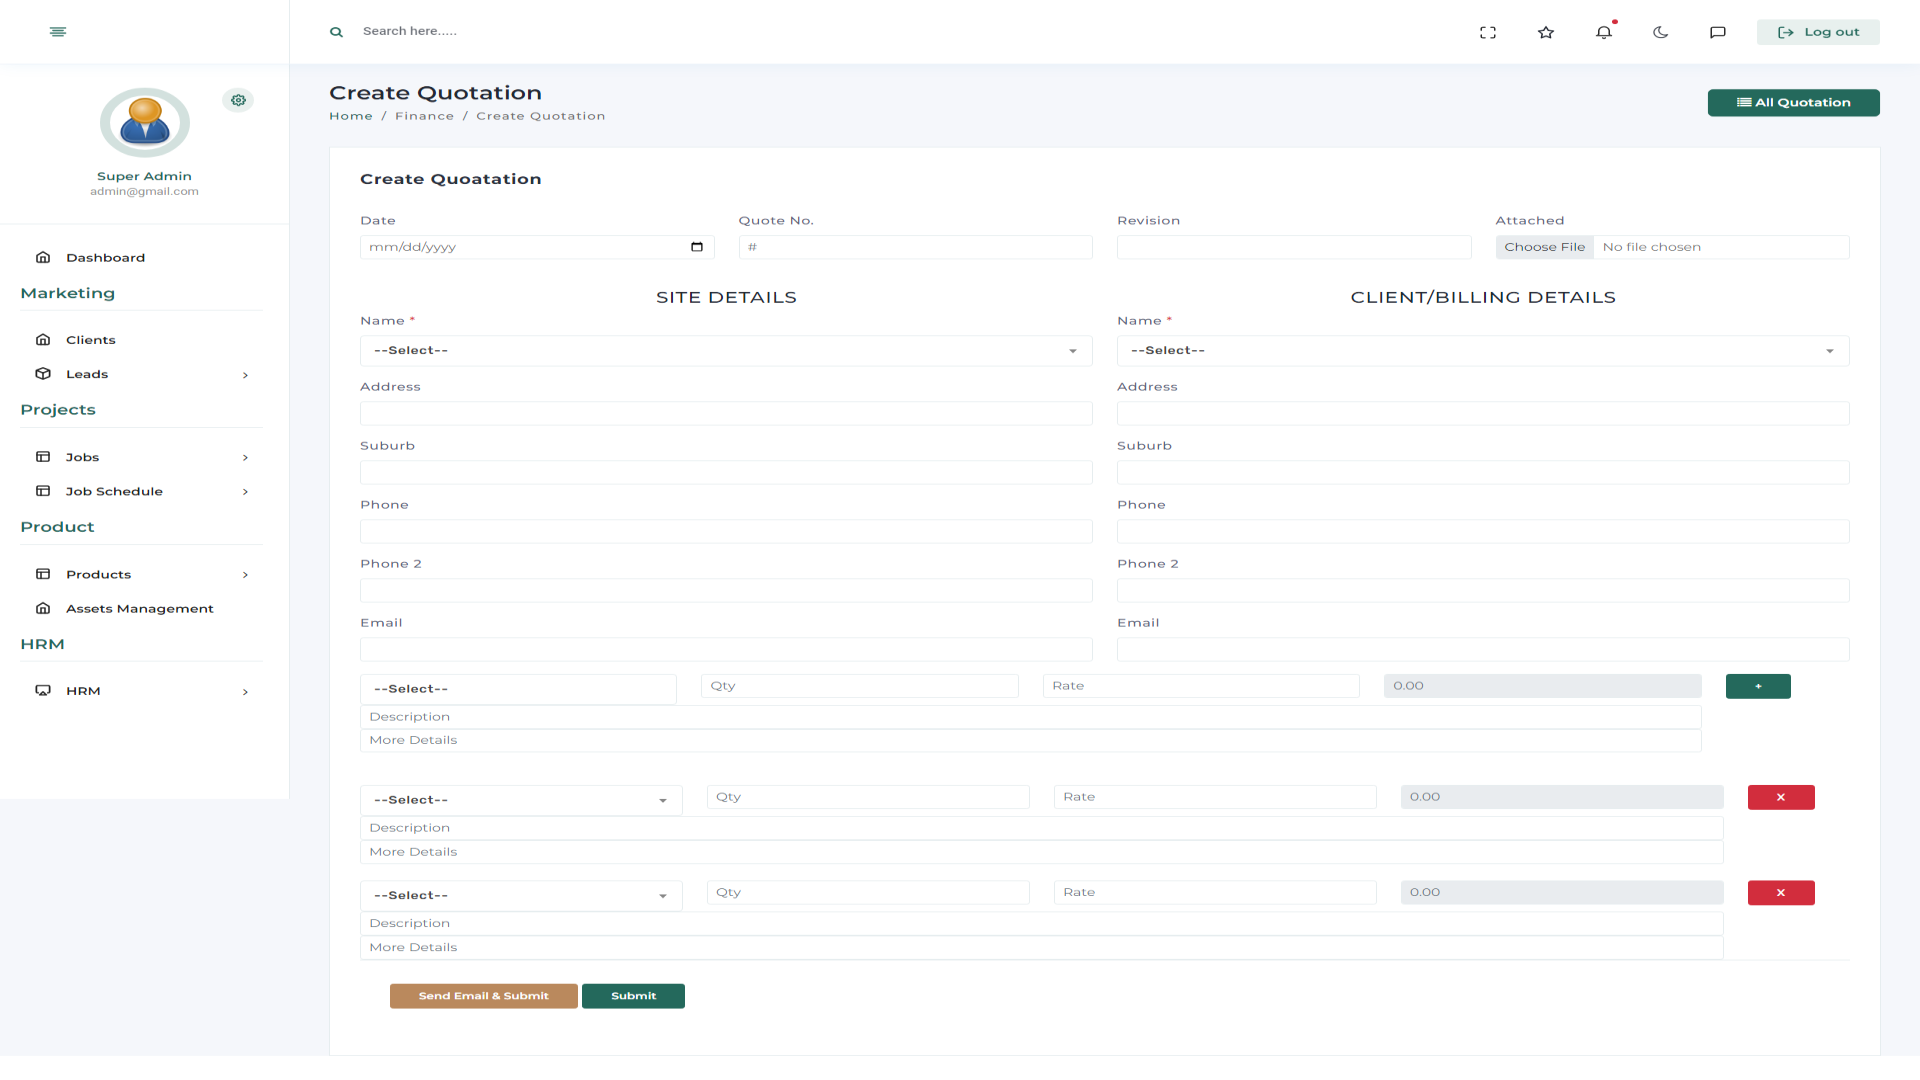This screenshot has width=1920, height=1080.
Task: Open Client/Billing Name dropdown
Action: [1482, 351]
